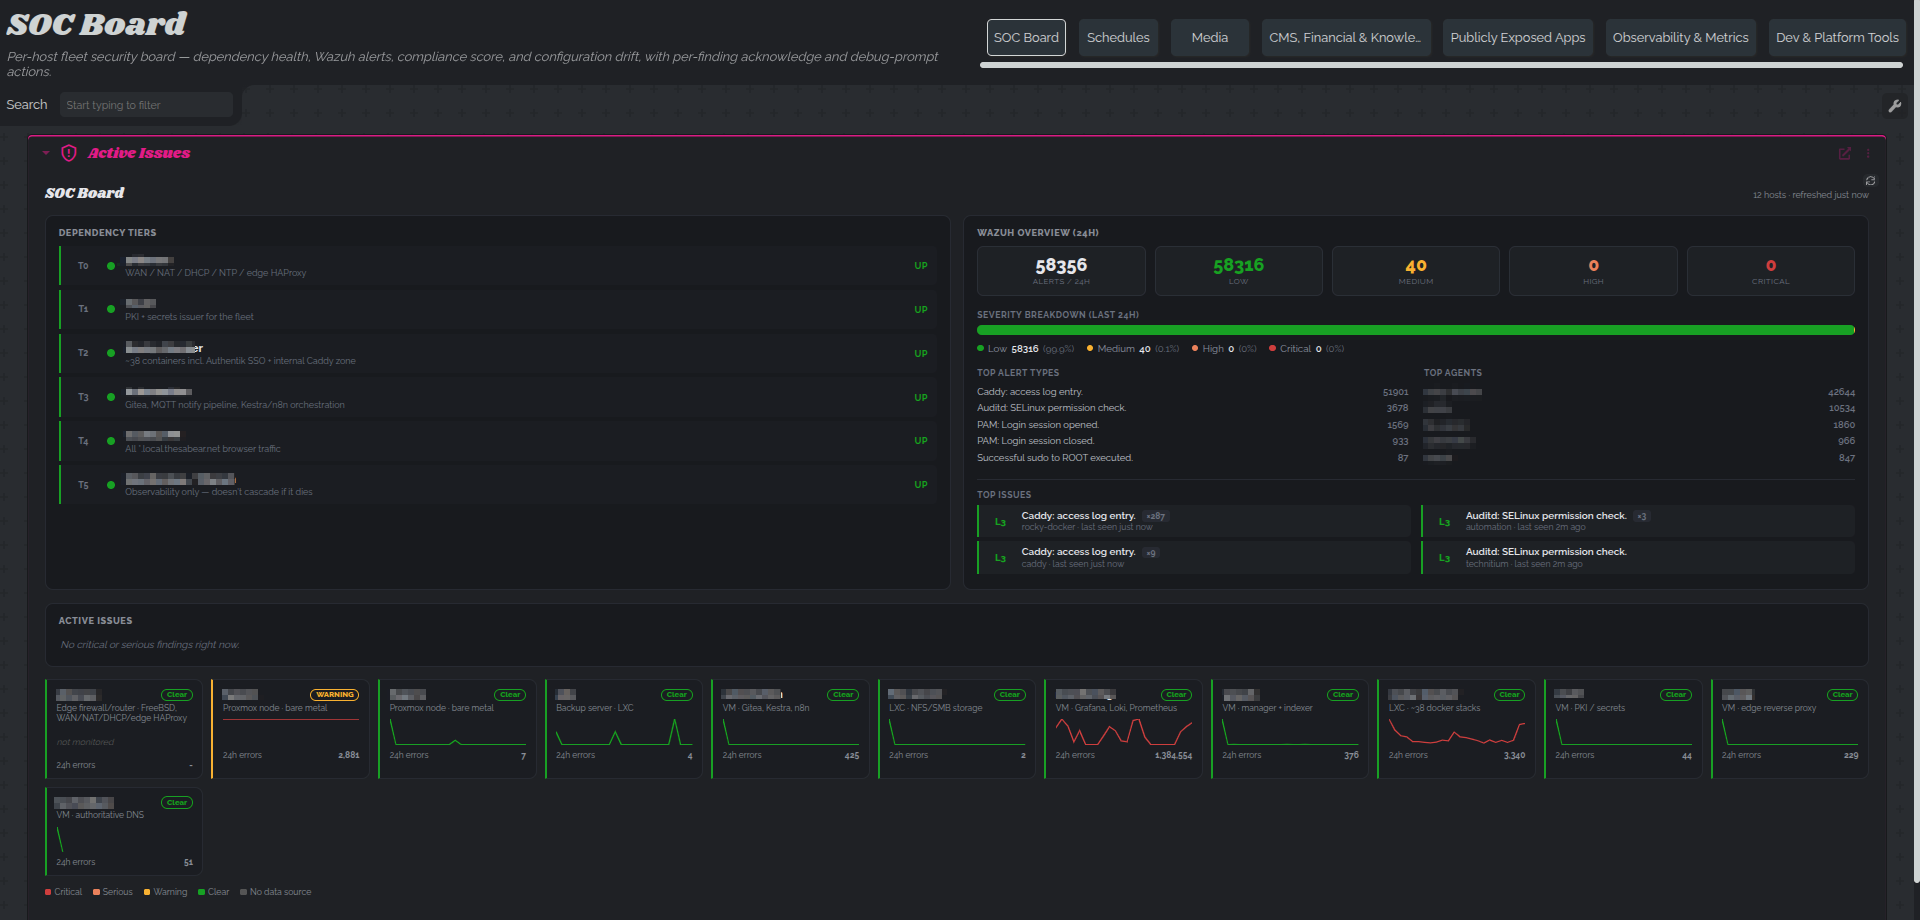Open LXC ~38 docker stacks host card
This screenshot has height=920, width=1920.
(x=1457, y=729)
